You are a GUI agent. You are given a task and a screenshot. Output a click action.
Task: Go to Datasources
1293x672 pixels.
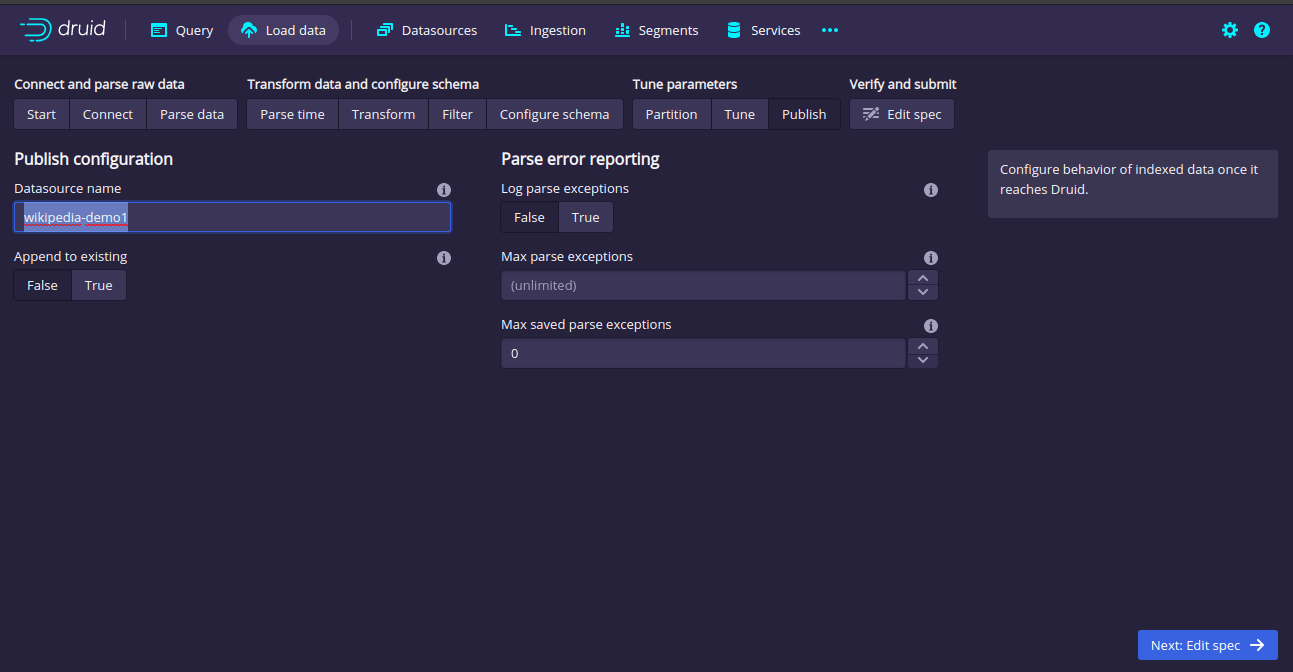427,30
